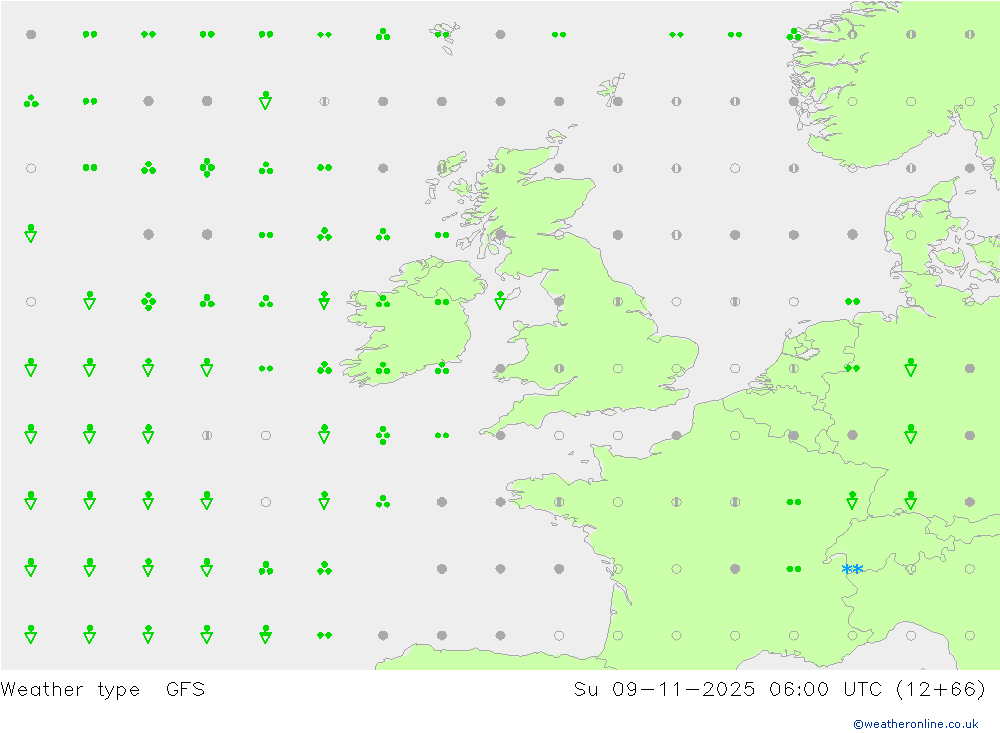This screenshot has width=1000, height=733.
Task: Click the half-filled circle over Brittany
Action: pyautogui.click(x=559, y=502)
